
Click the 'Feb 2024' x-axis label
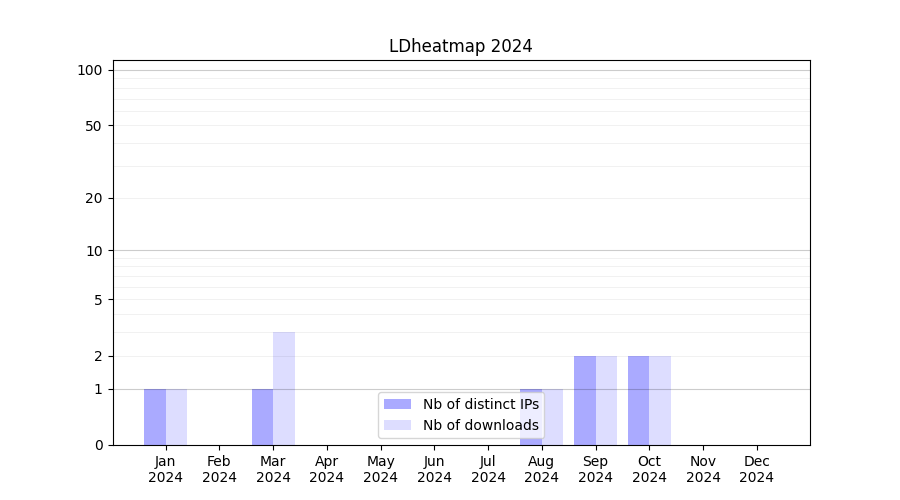pos(219,469)
